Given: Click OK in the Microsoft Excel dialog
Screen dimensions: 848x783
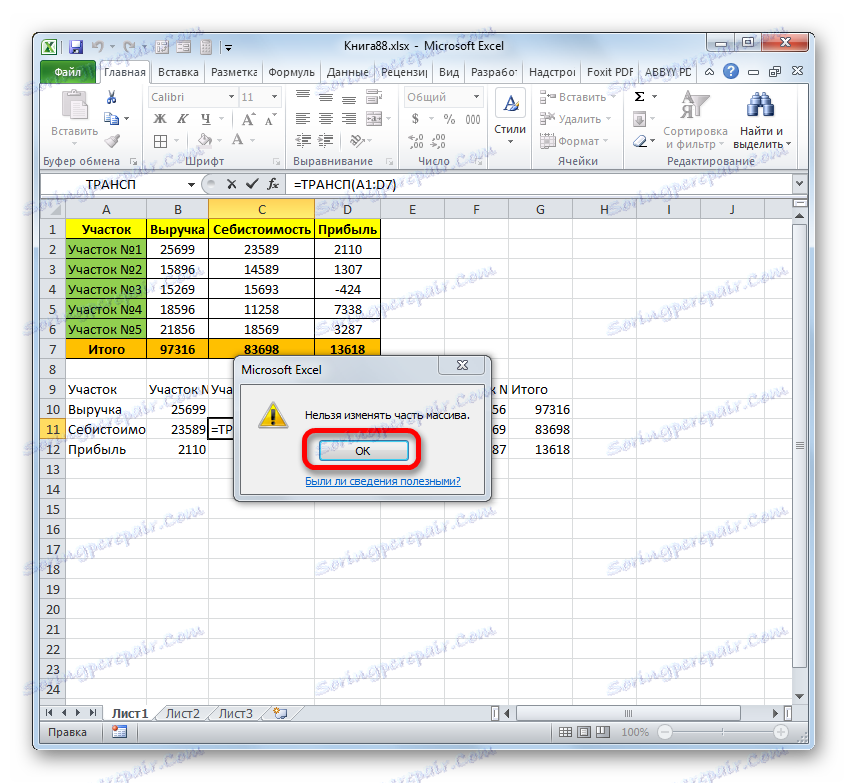Looking at the screenshot, I should [x=363, y=450].
